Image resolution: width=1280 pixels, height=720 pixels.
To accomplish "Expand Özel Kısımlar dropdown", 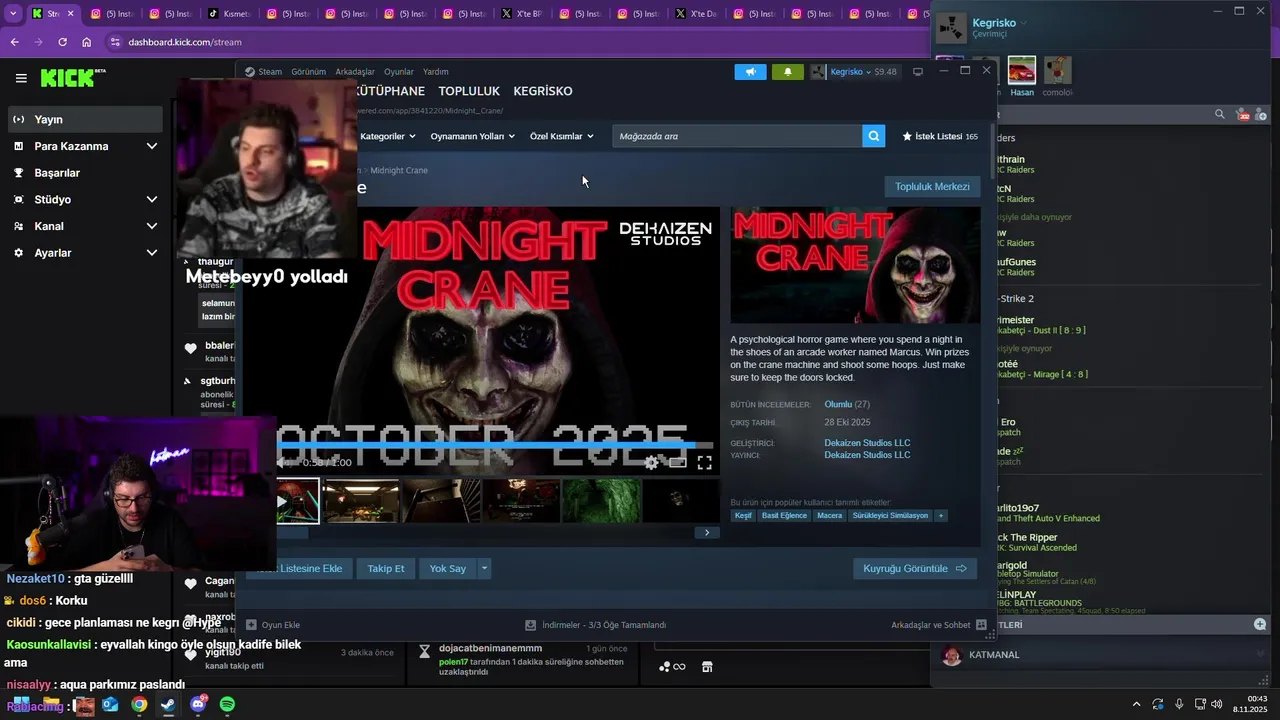I will [561, 136].
